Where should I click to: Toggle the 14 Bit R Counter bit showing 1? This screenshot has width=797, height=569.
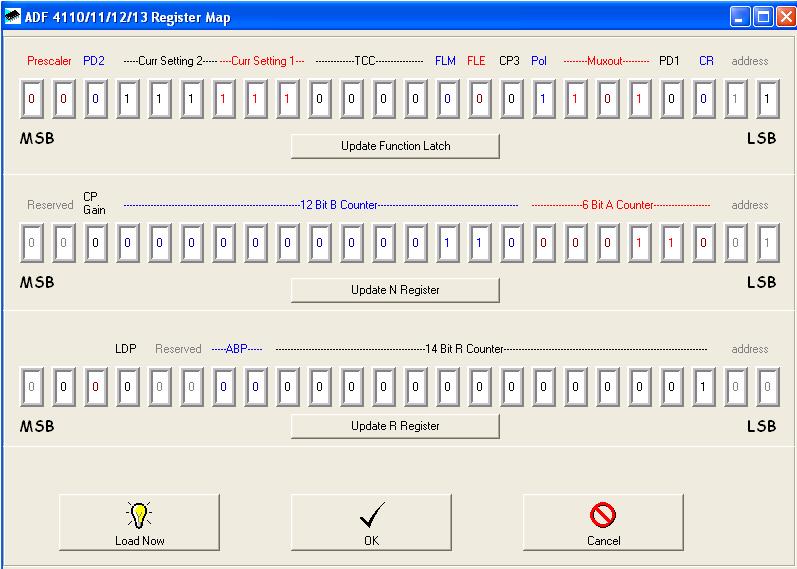(703, 386)
